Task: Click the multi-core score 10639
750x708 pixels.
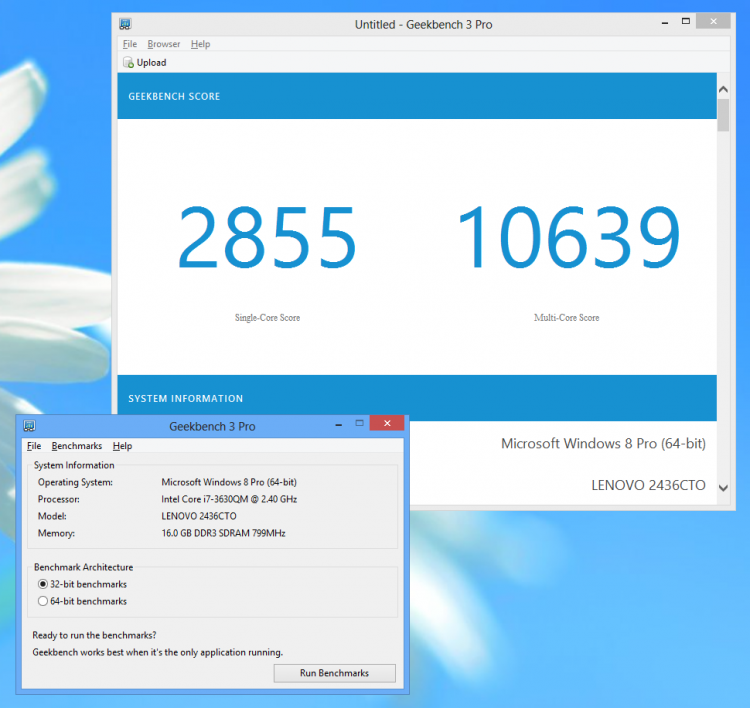Action: point(568,237)
